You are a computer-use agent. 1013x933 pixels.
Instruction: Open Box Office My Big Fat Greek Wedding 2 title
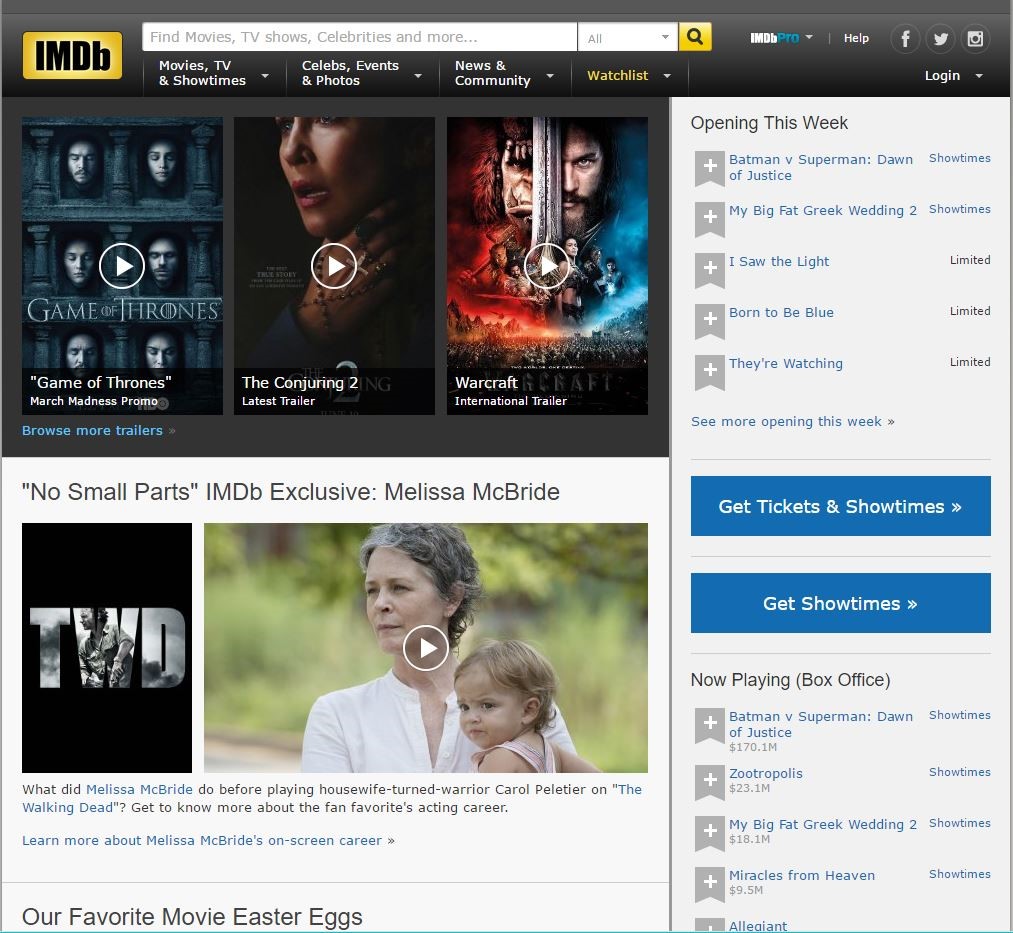(822, 824)
